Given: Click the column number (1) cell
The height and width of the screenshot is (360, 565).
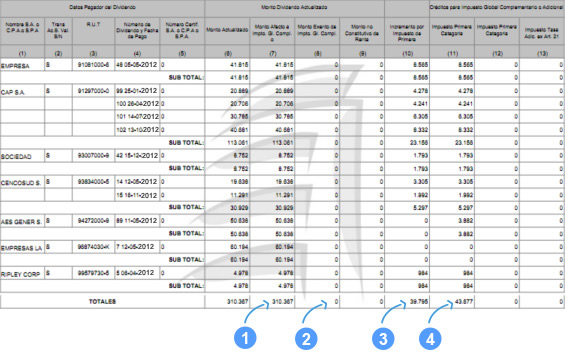Looking at the screenshot, I should pos(22,53).
